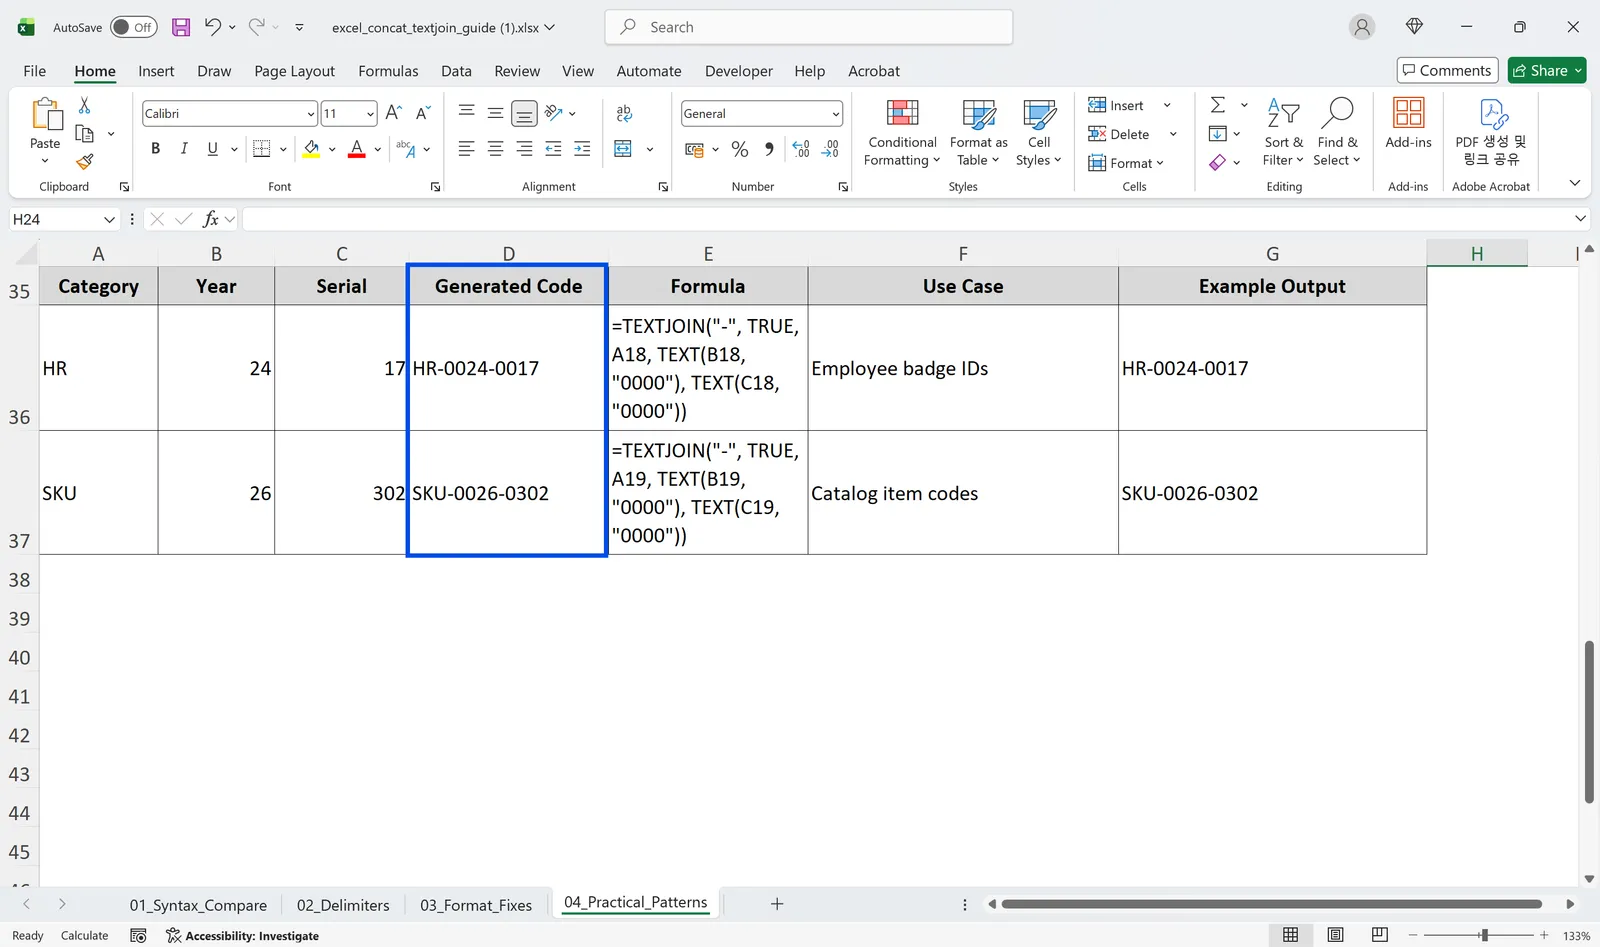Click the Borders icon

262,149
